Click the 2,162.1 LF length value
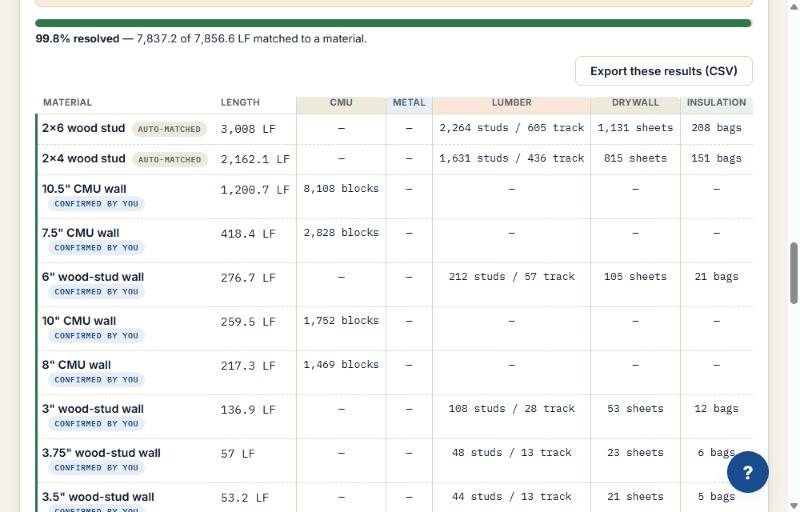 (255, 159)
